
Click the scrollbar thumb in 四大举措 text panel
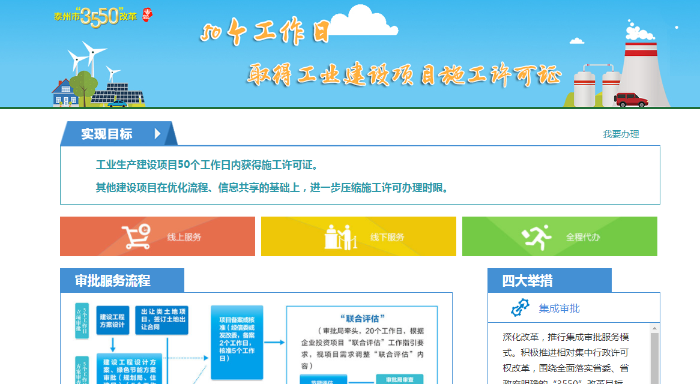pyautogui.click(x=654, y=358)
